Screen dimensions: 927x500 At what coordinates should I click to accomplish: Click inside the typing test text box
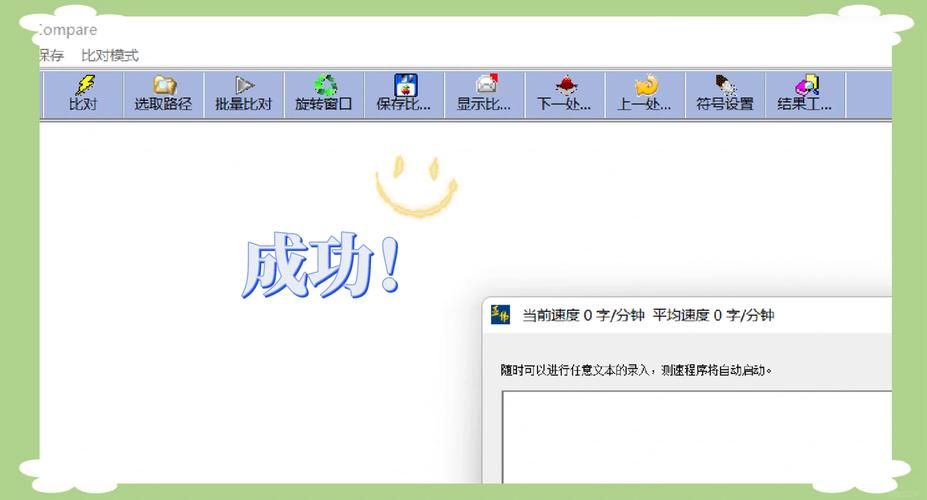pyautogui.click(x=697, y=437)
